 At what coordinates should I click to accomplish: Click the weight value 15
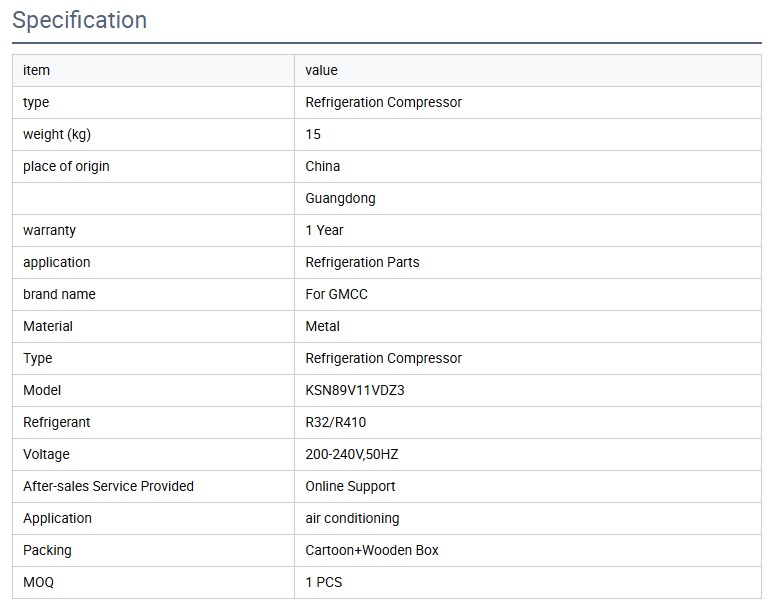pos(313,134)
